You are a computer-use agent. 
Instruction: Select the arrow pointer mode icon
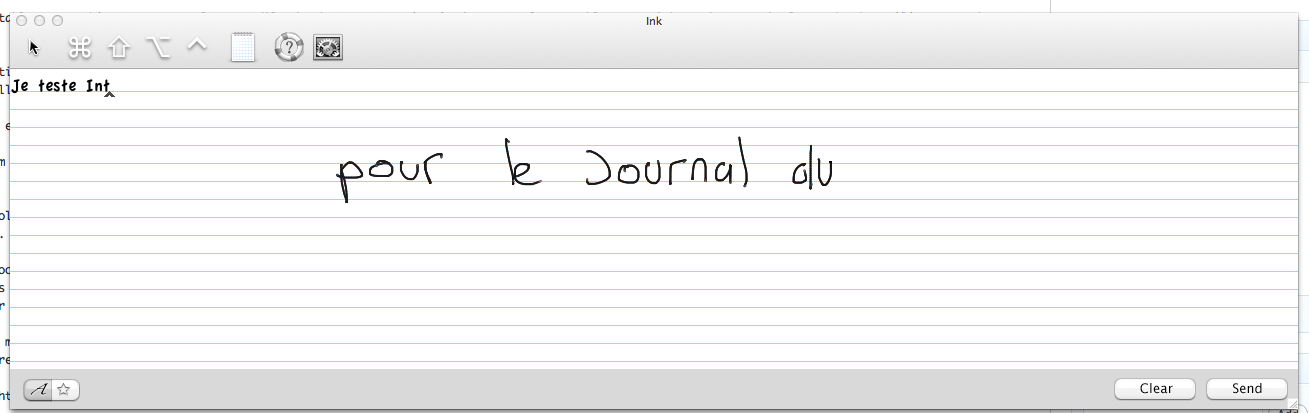tap(35, 47)
